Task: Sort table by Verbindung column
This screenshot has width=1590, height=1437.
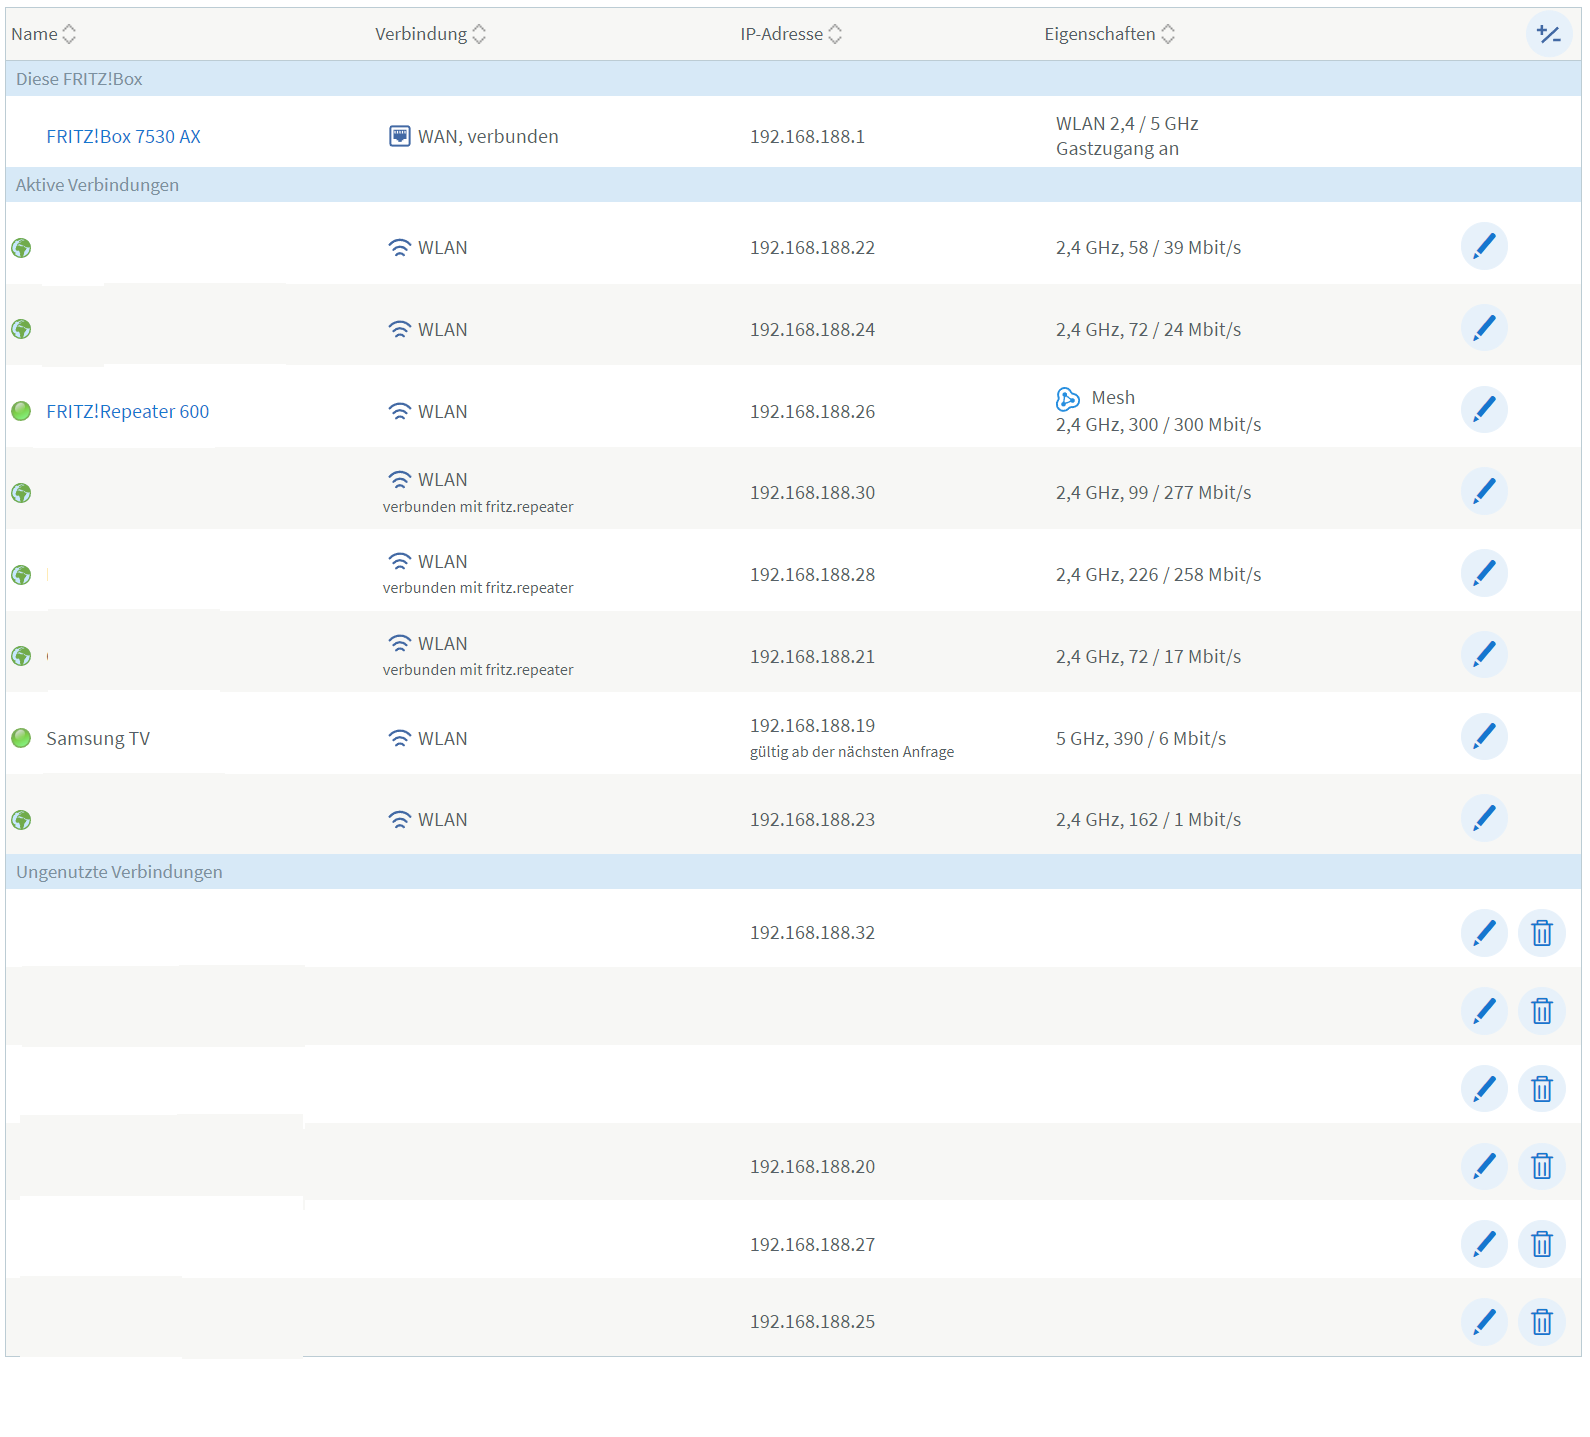Action: click(x=430, y=34)
